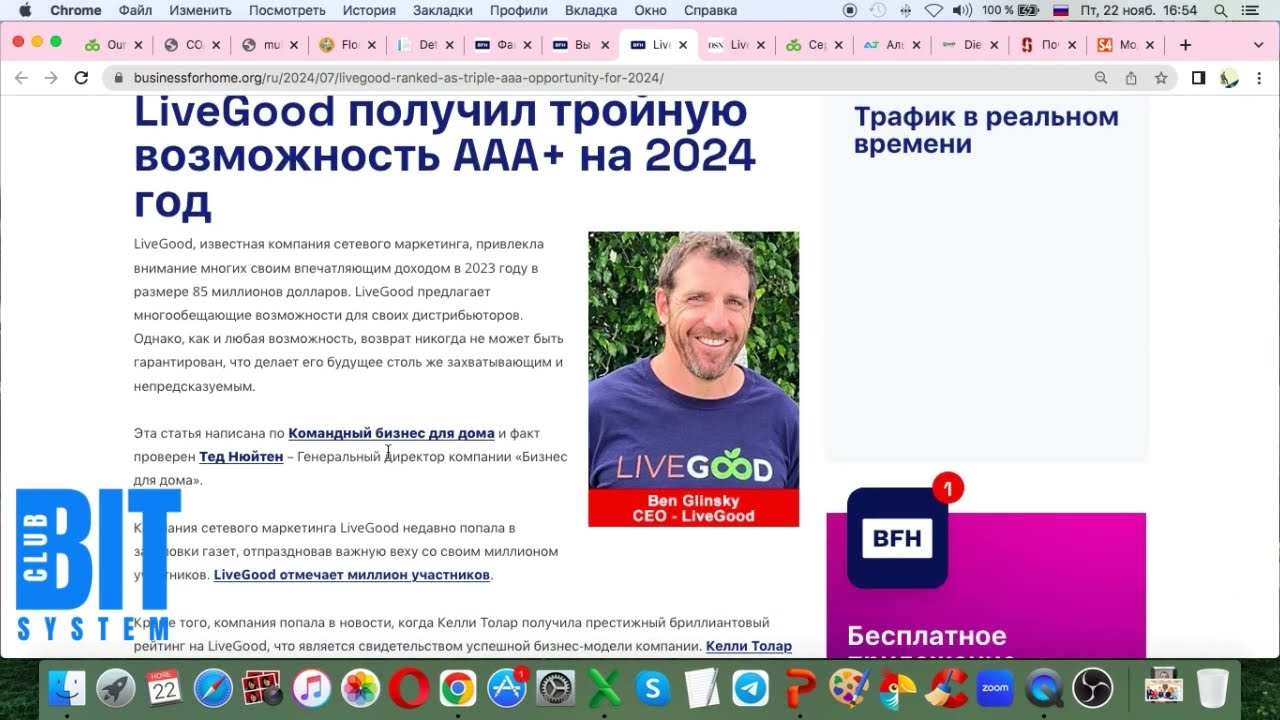Click the headline 'LiveGood получил тройную' text

click(441, 111)
